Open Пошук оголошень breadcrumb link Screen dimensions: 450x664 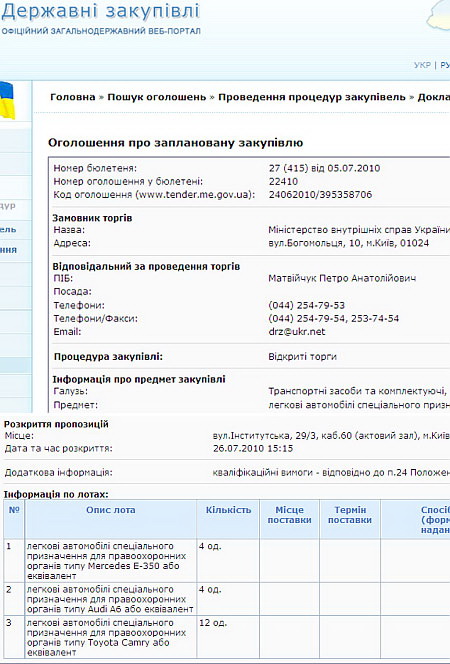click(157, 97)
